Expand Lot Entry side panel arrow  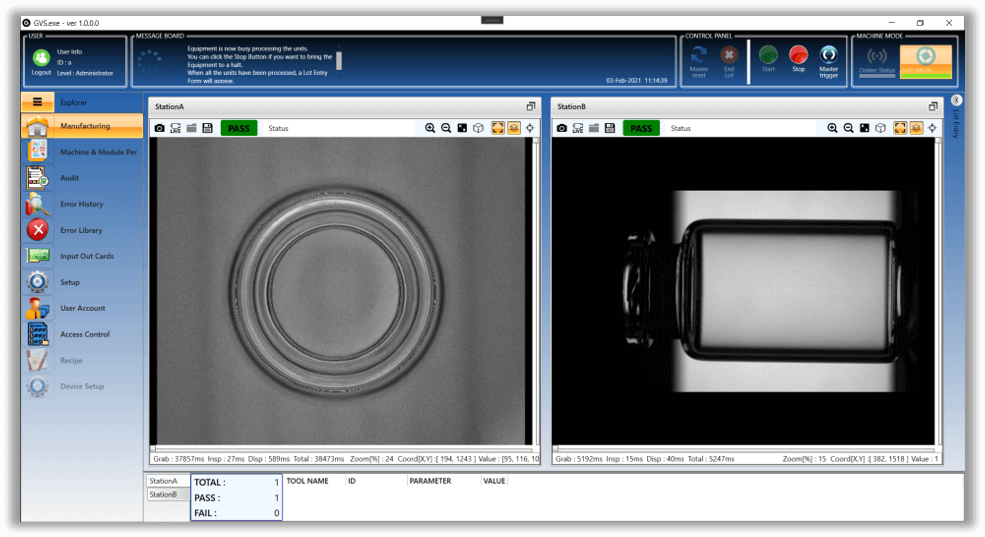[x=956, y=100]
